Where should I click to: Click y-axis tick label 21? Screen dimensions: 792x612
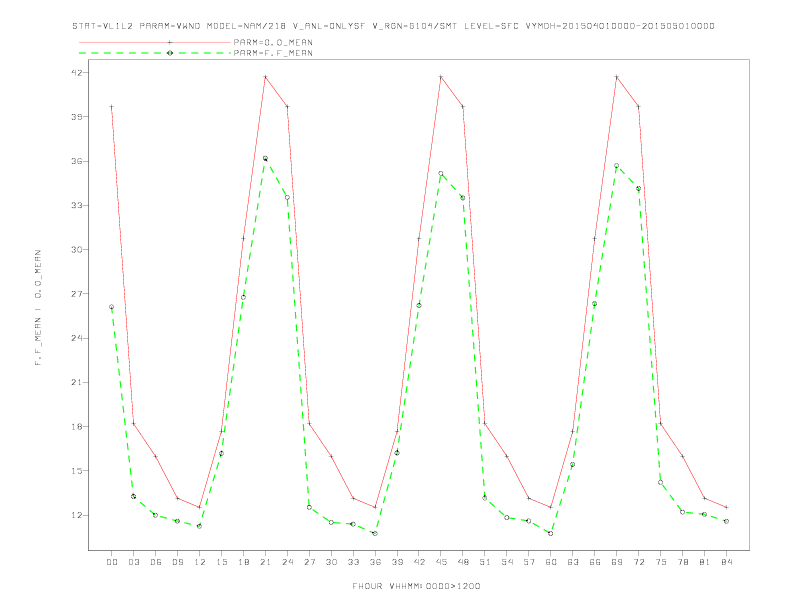click(77, 382)
